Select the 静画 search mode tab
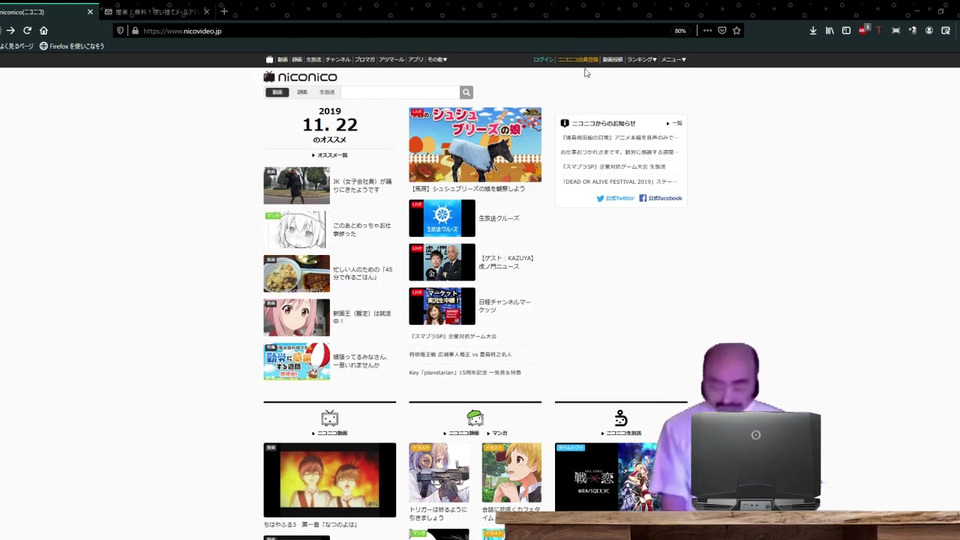The height and width of the screenshot is (540, 960). [302, 92]
